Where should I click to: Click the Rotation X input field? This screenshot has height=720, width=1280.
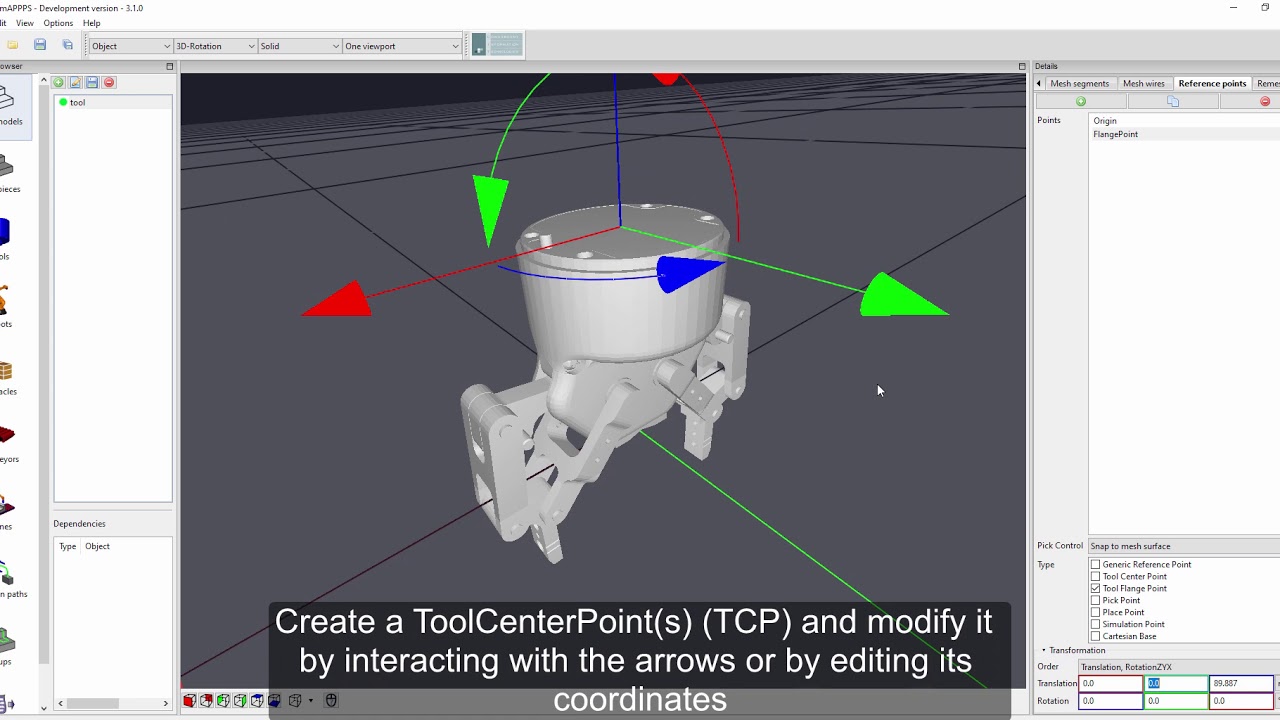[1111, 701]
